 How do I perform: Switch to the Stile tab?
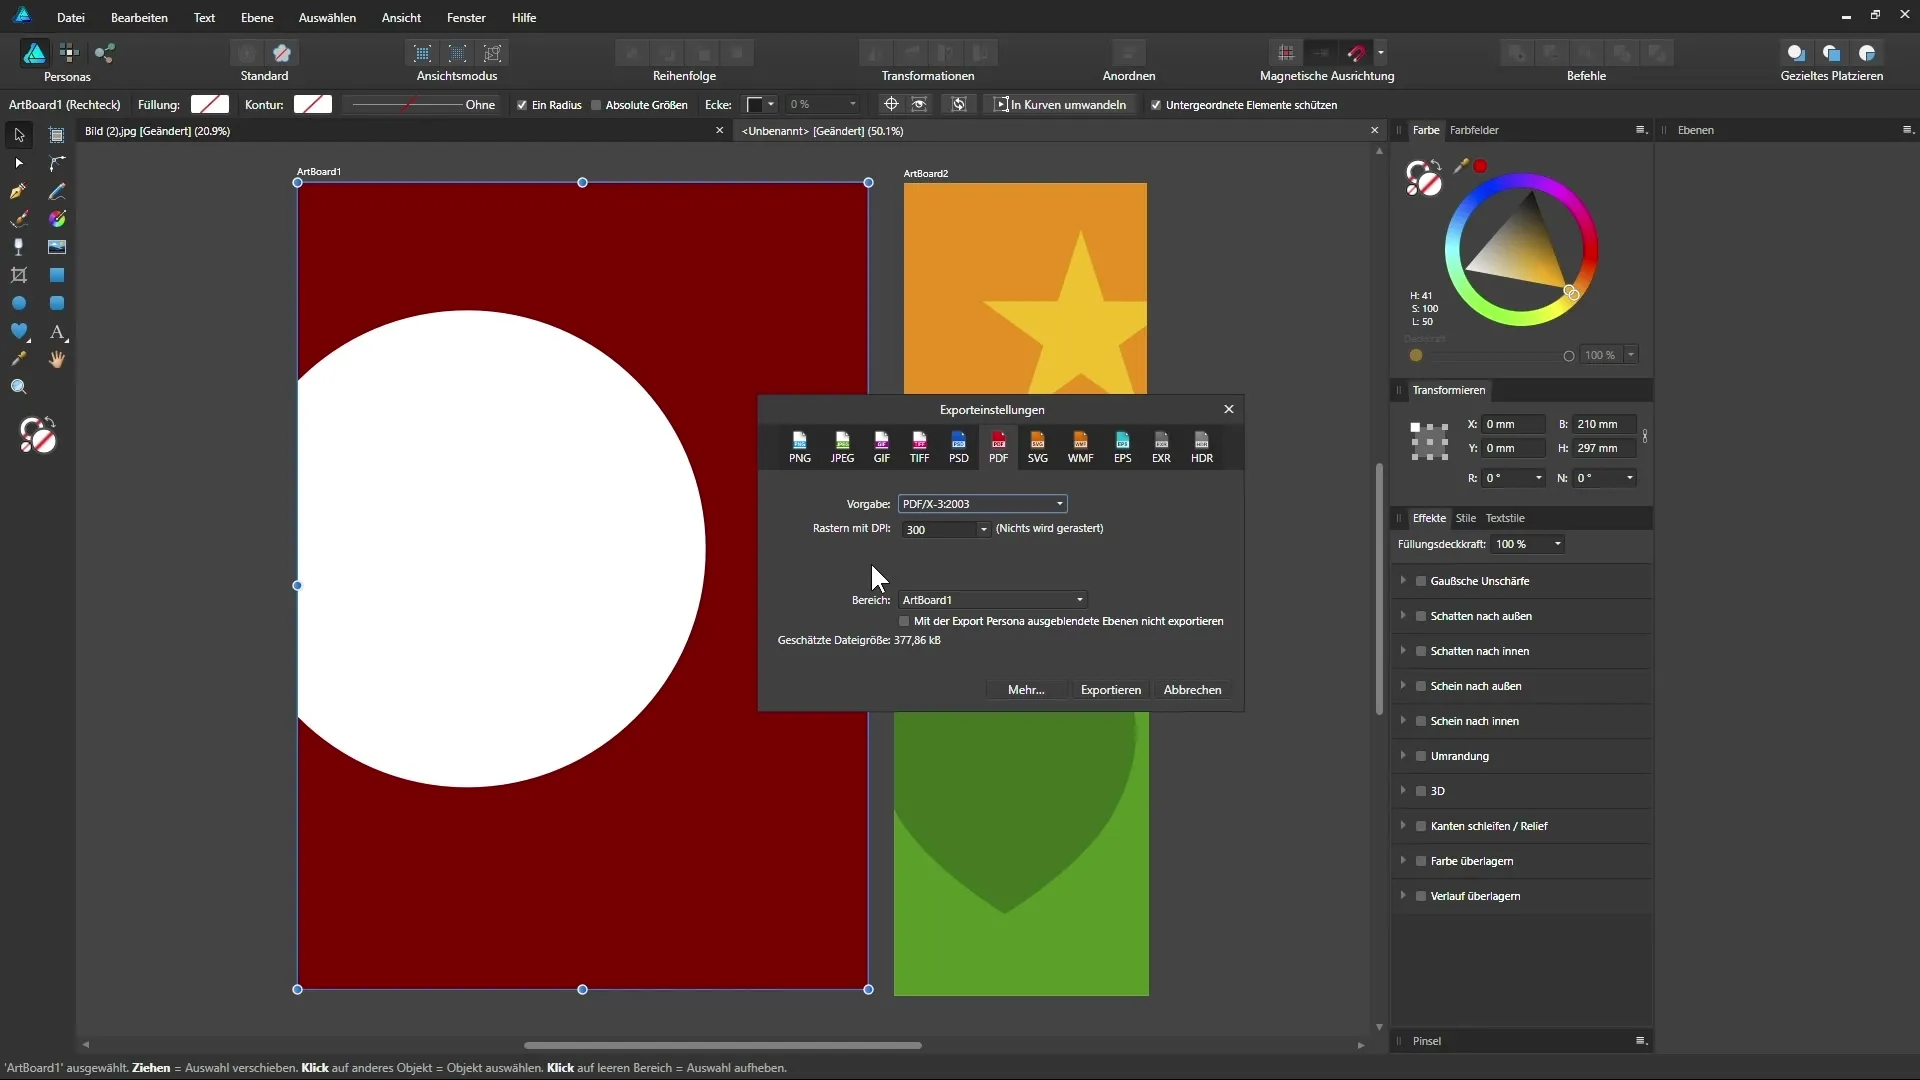(x=1465, y=518)
